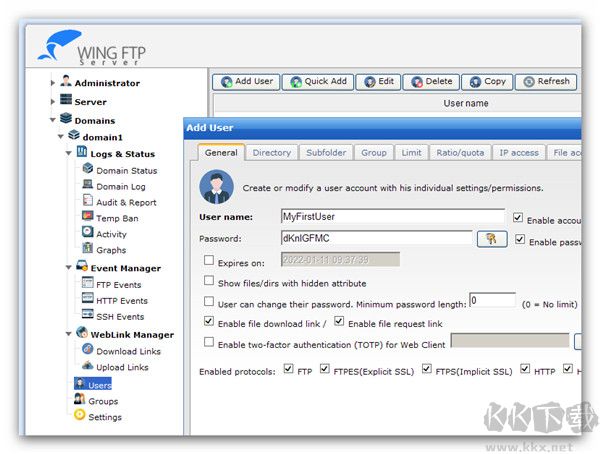The image size is (600, 454).
Task: Collapse the domain1 tree node arrow
Action: [x=60, y=136]
